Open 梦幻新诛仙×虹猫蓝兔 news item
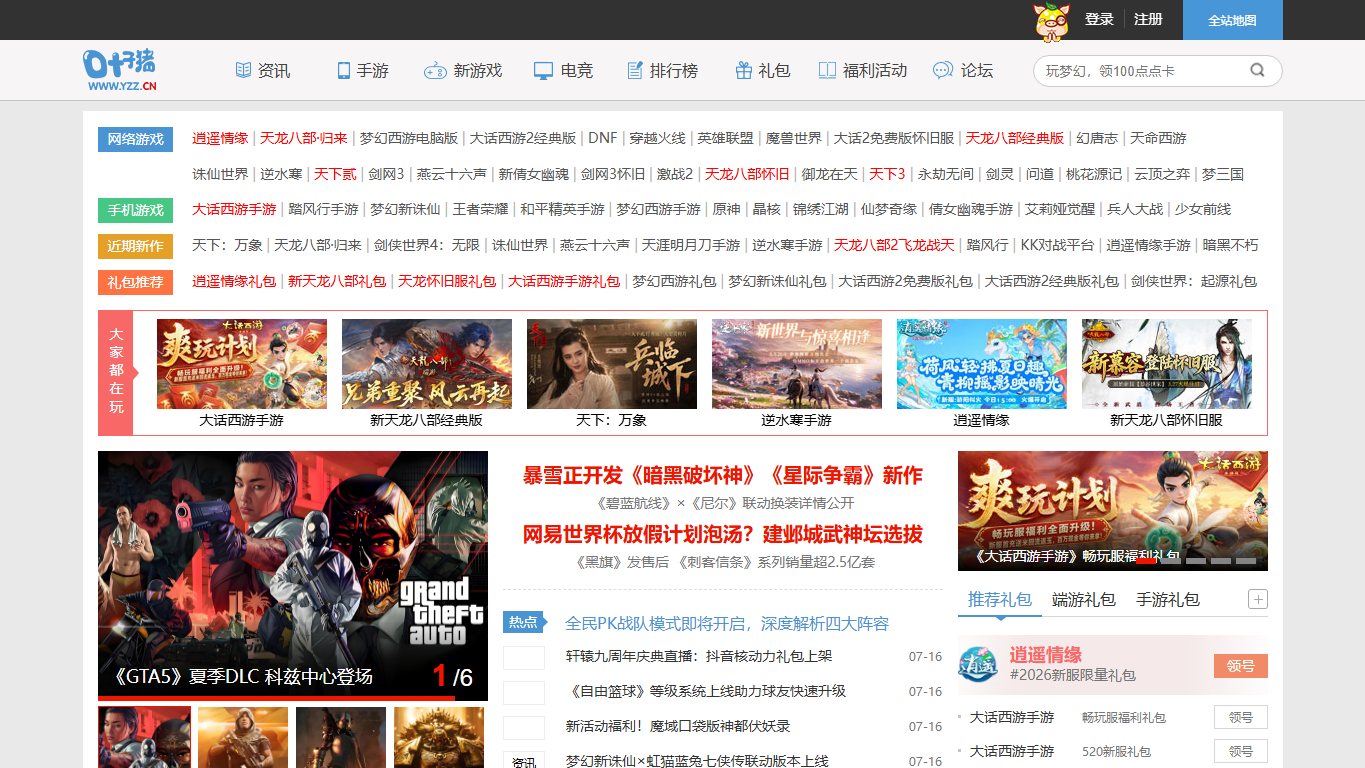This screenshot has width=1365, height=768. pos(697,760)
